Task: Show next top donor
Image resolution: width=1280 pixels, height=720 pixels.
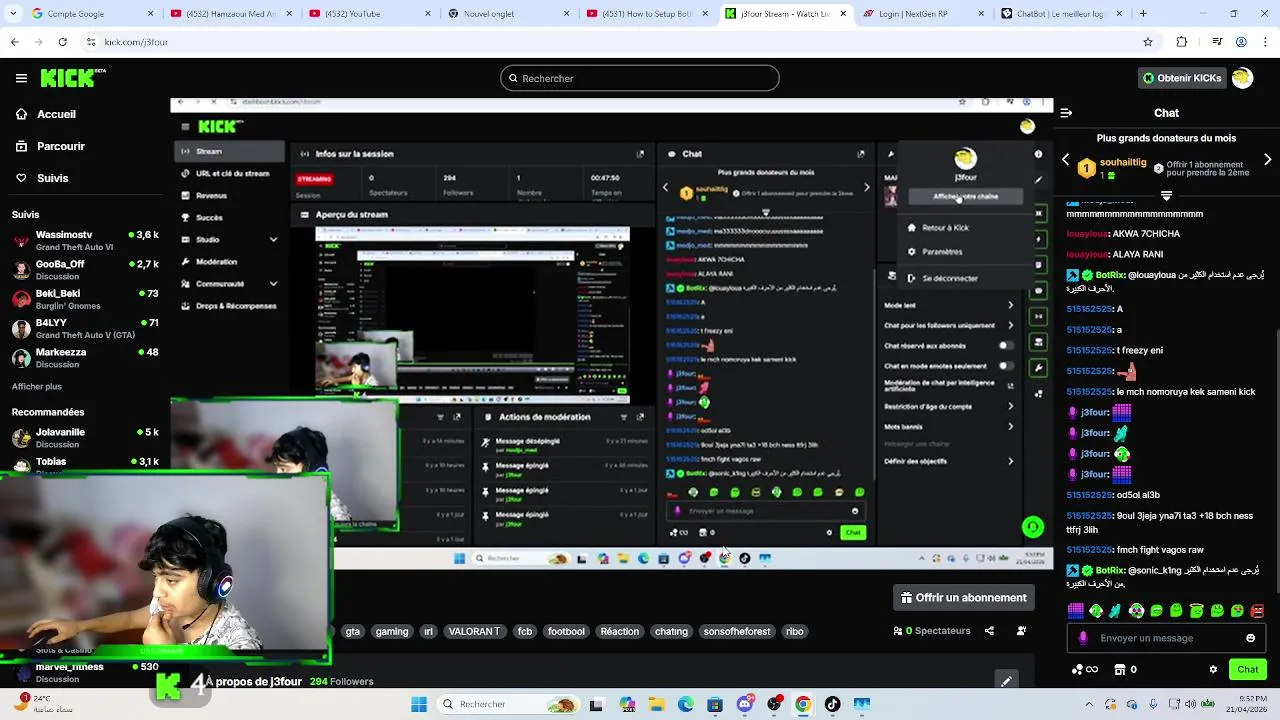Action: [x=1268, y=160]
